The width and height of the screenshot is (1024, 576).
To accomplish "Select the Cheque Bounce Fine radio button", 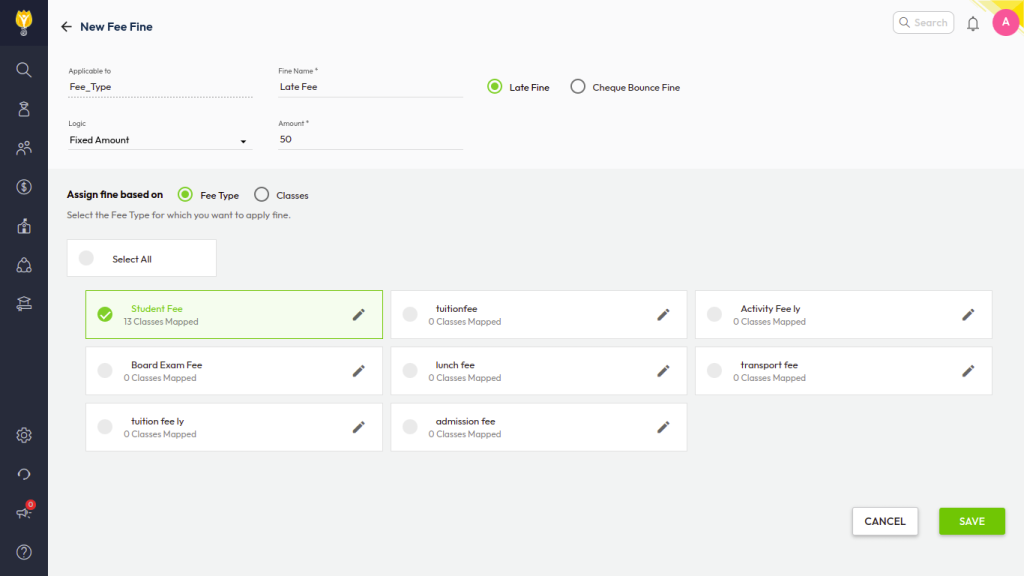I will (x=578, y=87).
